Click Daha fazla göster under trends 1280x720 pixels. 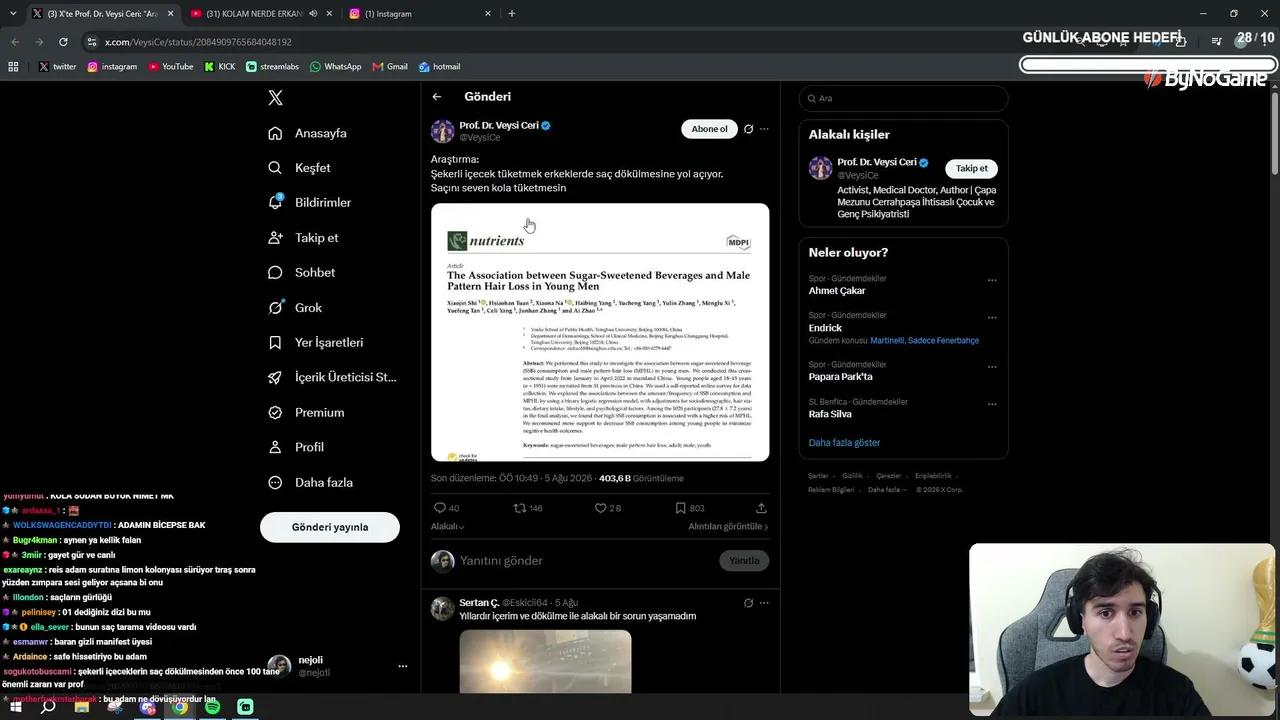click(844, 443)
